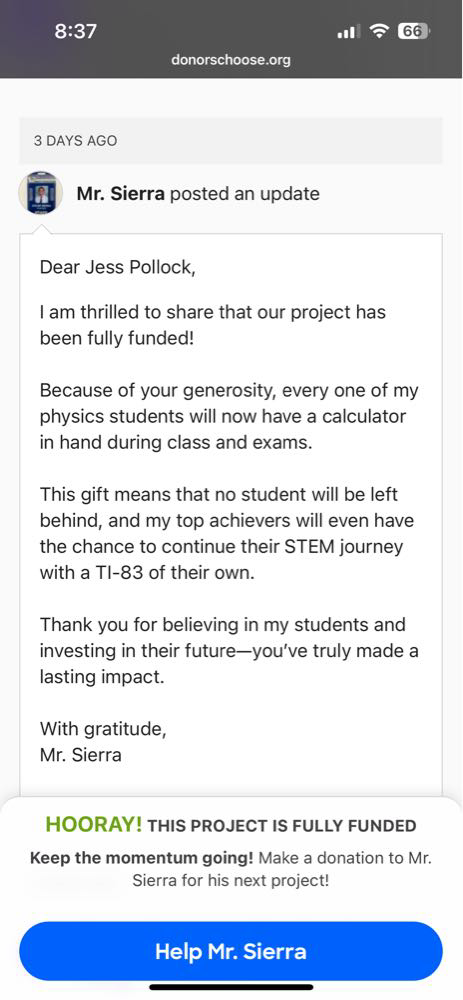Tap the 'Dear Jess Pollock,' greeting line

[118, 267]
